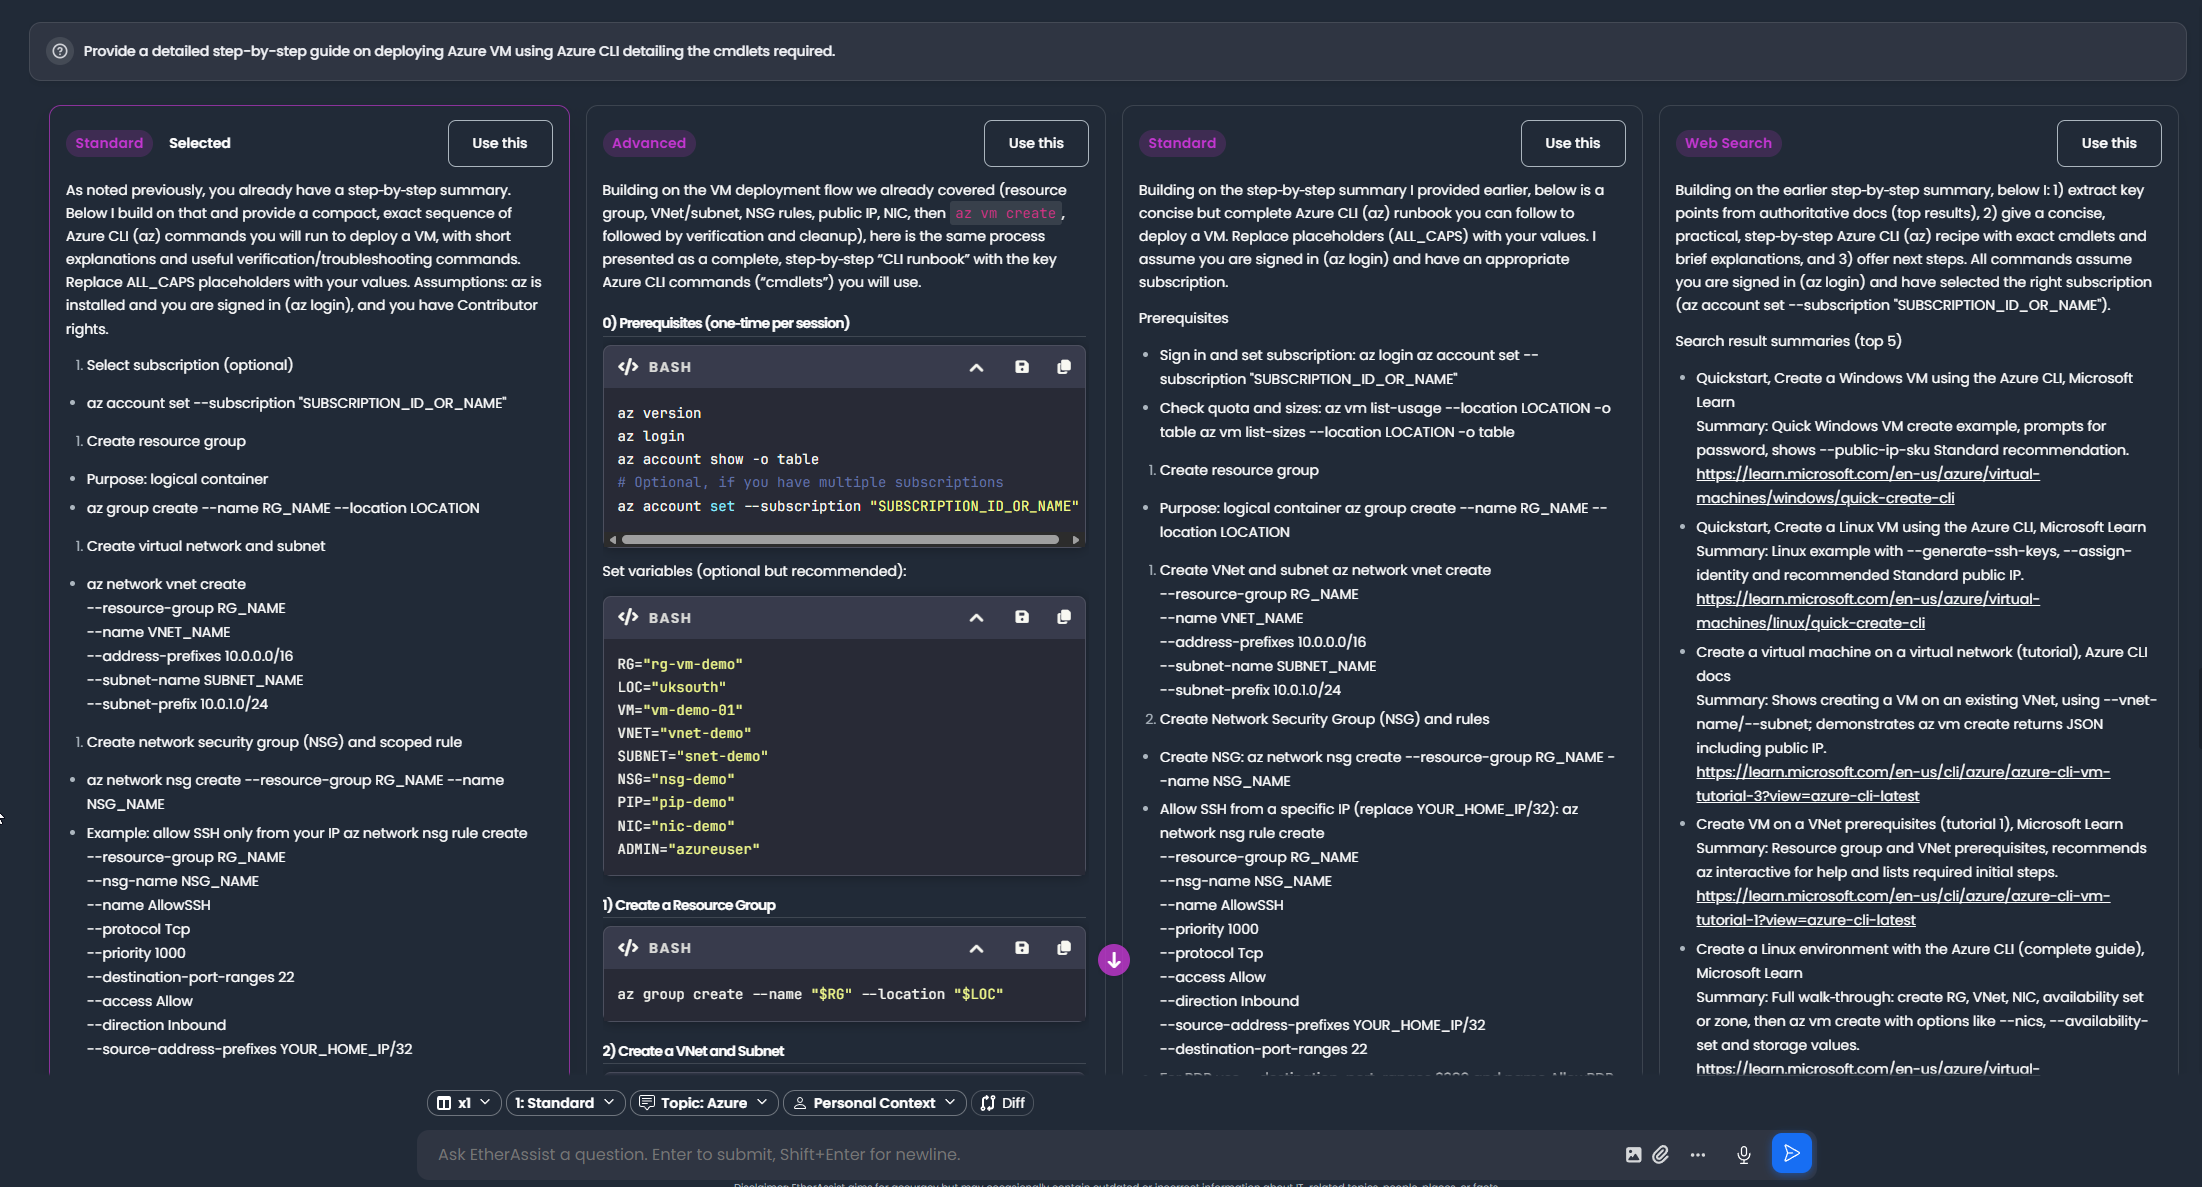Click the 'az login' code line
The width and height of the screenshot is (2202, 1187).
tap(651, 436)
